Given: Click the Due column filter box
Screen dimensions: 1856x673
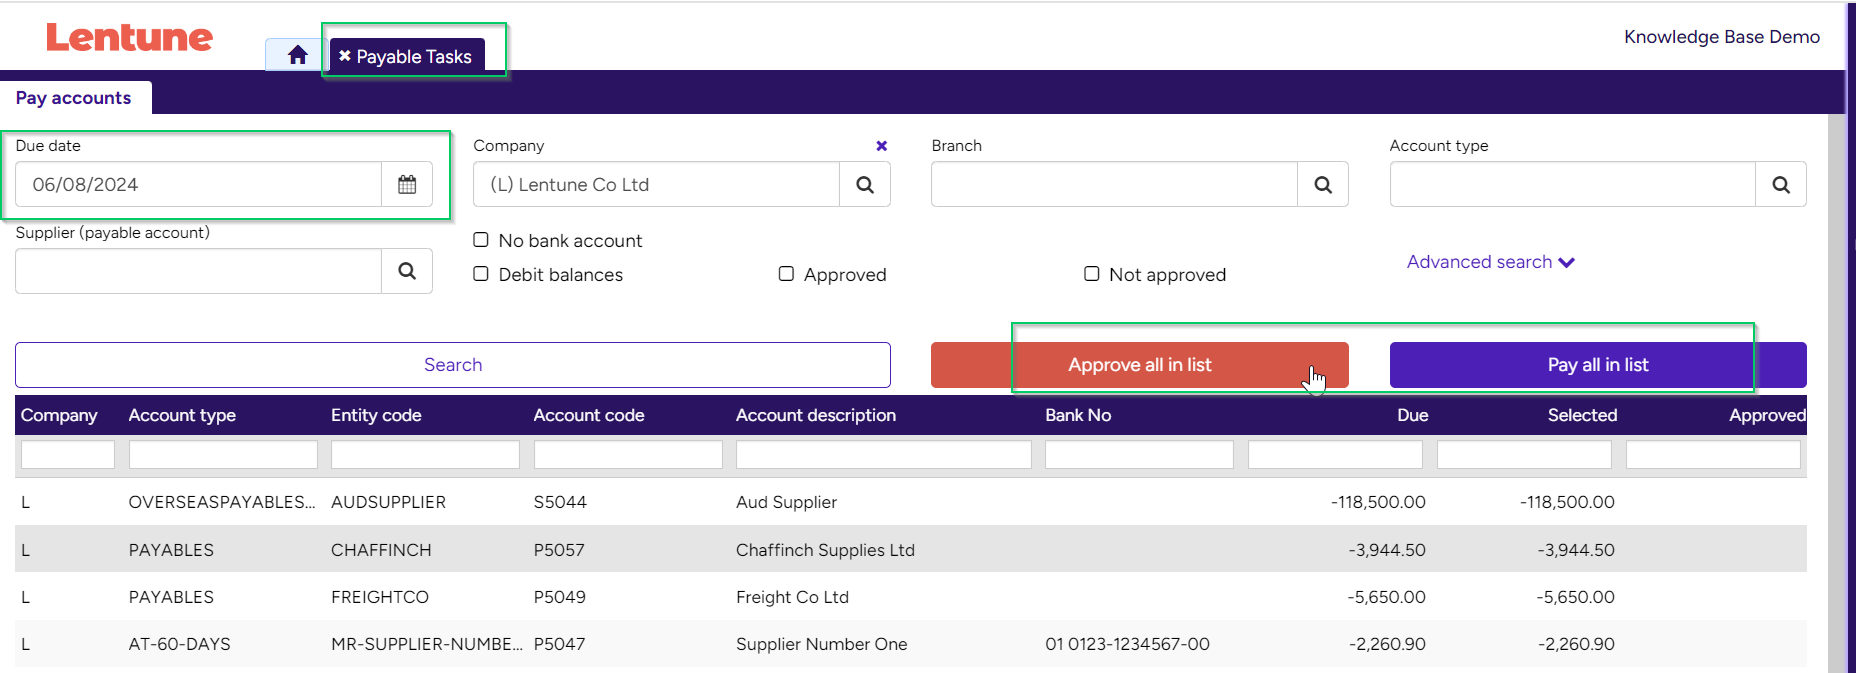Looking at the screenshot, I should click(1335, 455).
